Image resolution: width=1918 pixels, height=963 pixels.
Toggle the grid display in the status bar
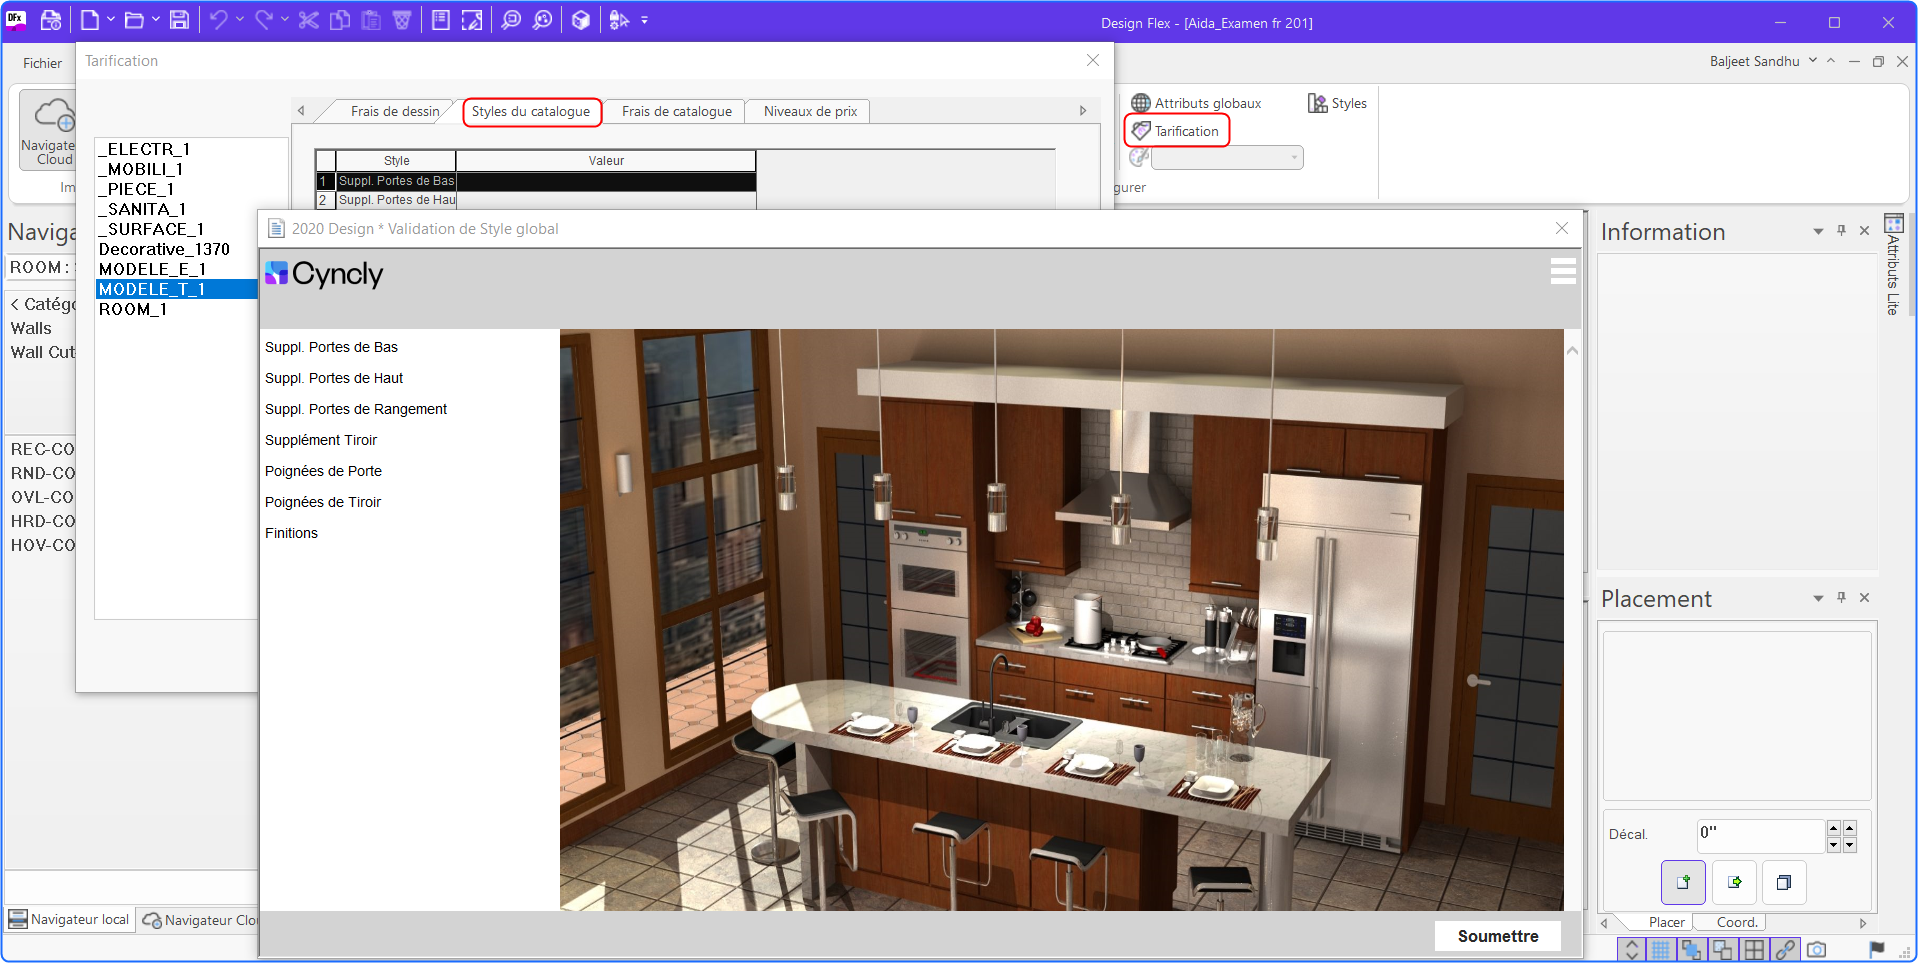coord(1660,949)
